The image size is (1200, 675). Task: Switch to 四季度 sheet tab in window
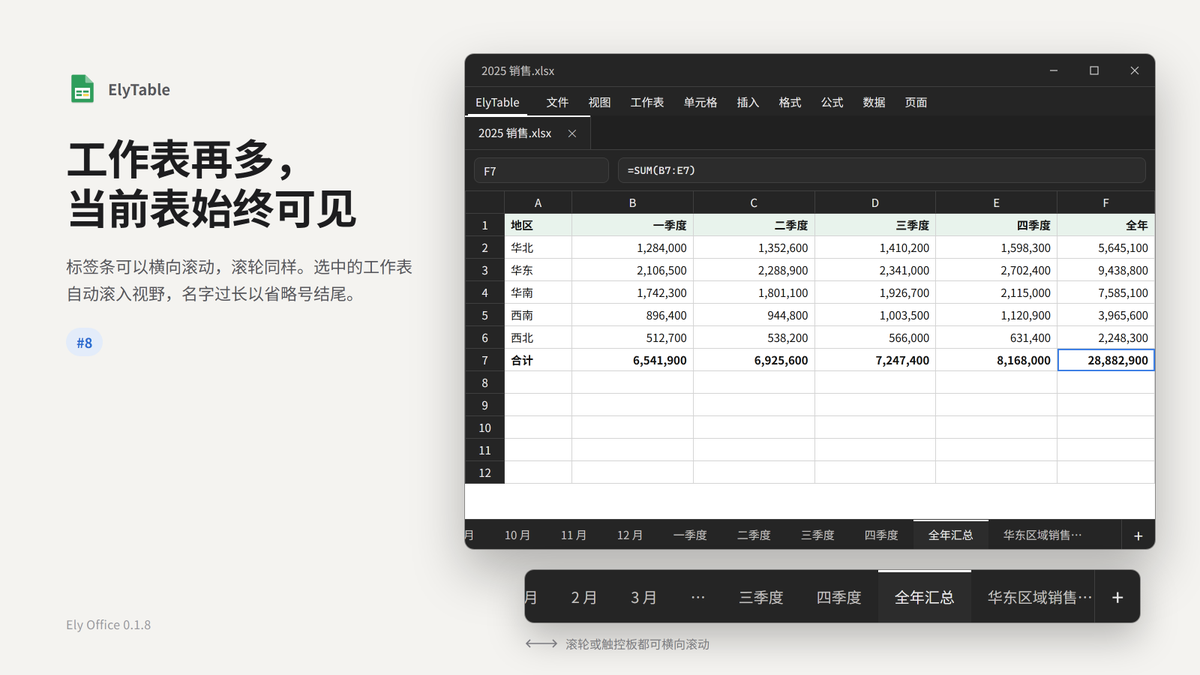(881, 535)
